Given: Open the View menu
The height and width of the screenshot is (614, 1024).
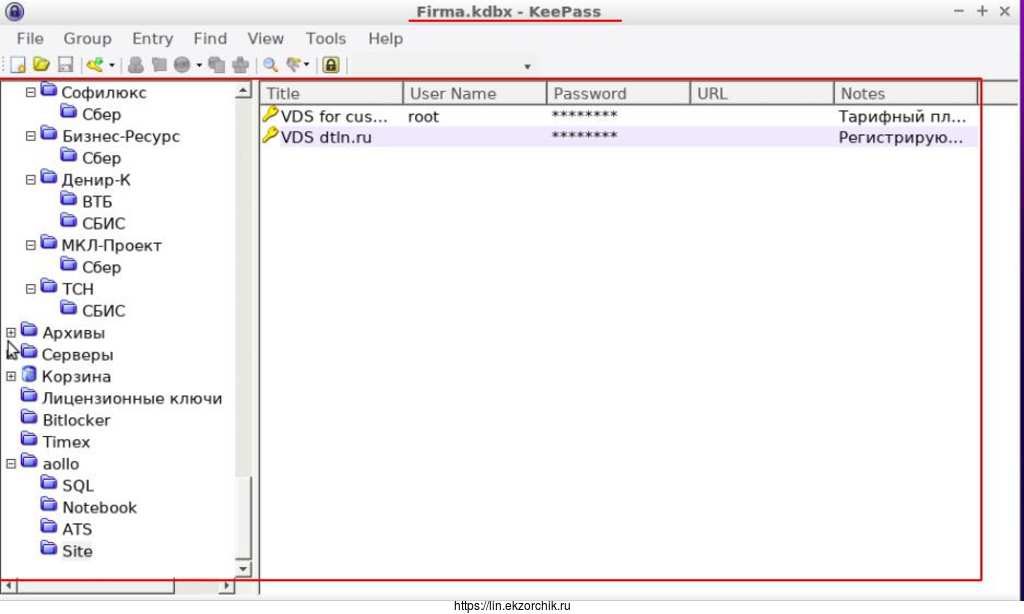Looking at the screenshot, I should [265, 39].
